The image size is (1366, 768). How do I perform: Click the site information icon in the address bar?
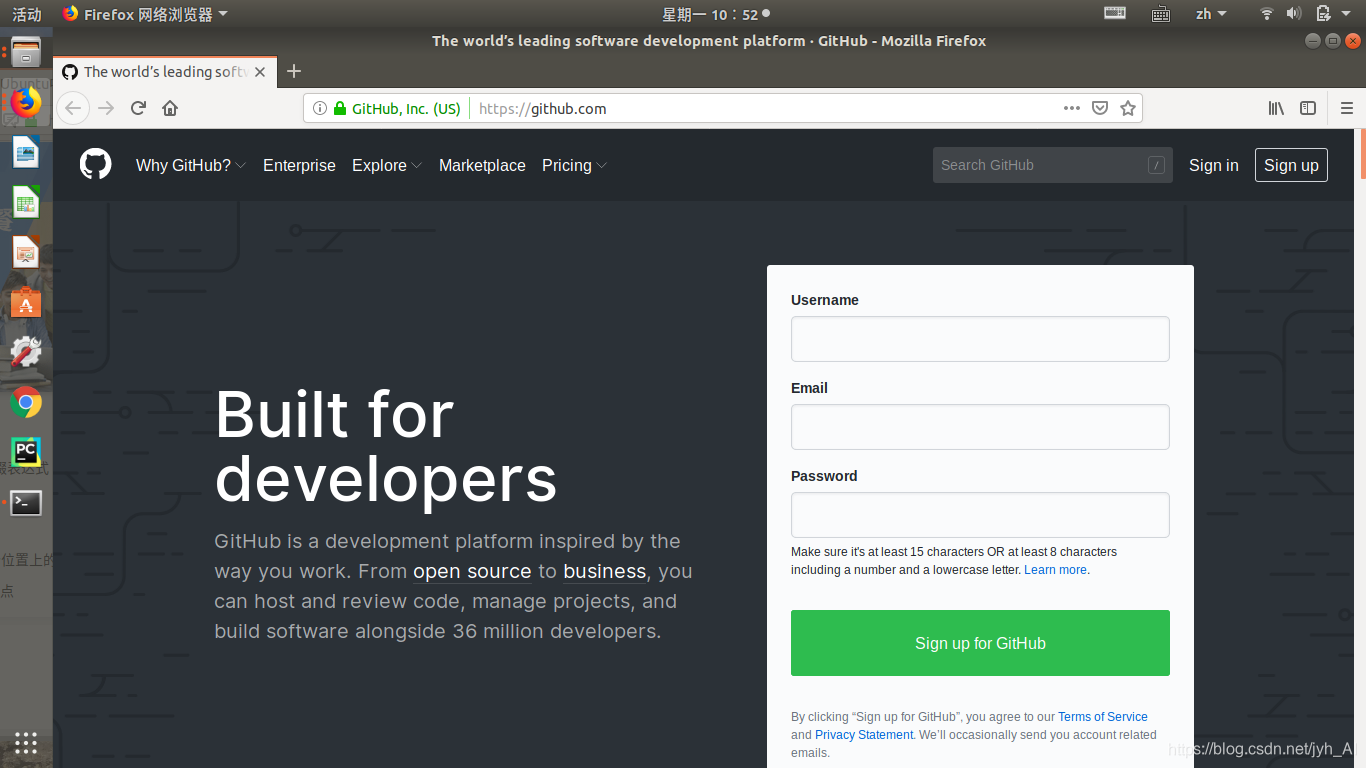pos(320,108)
